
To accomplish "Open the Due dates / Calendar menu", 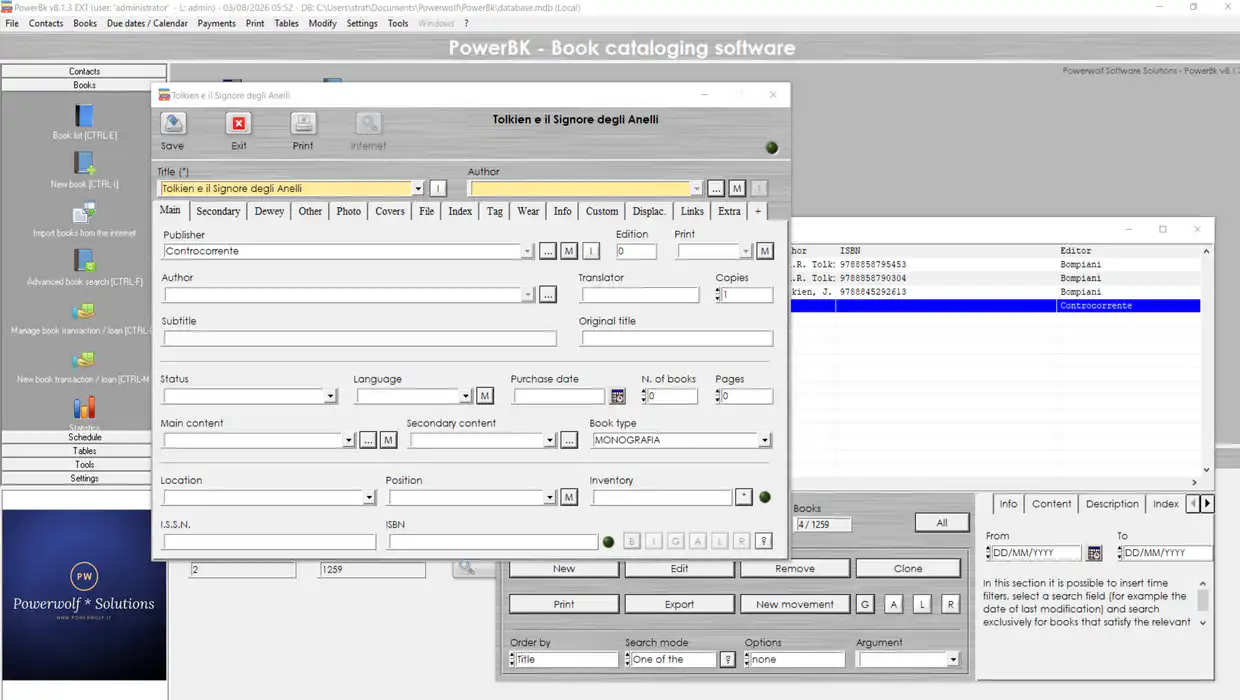I will (x=147, y=23).
